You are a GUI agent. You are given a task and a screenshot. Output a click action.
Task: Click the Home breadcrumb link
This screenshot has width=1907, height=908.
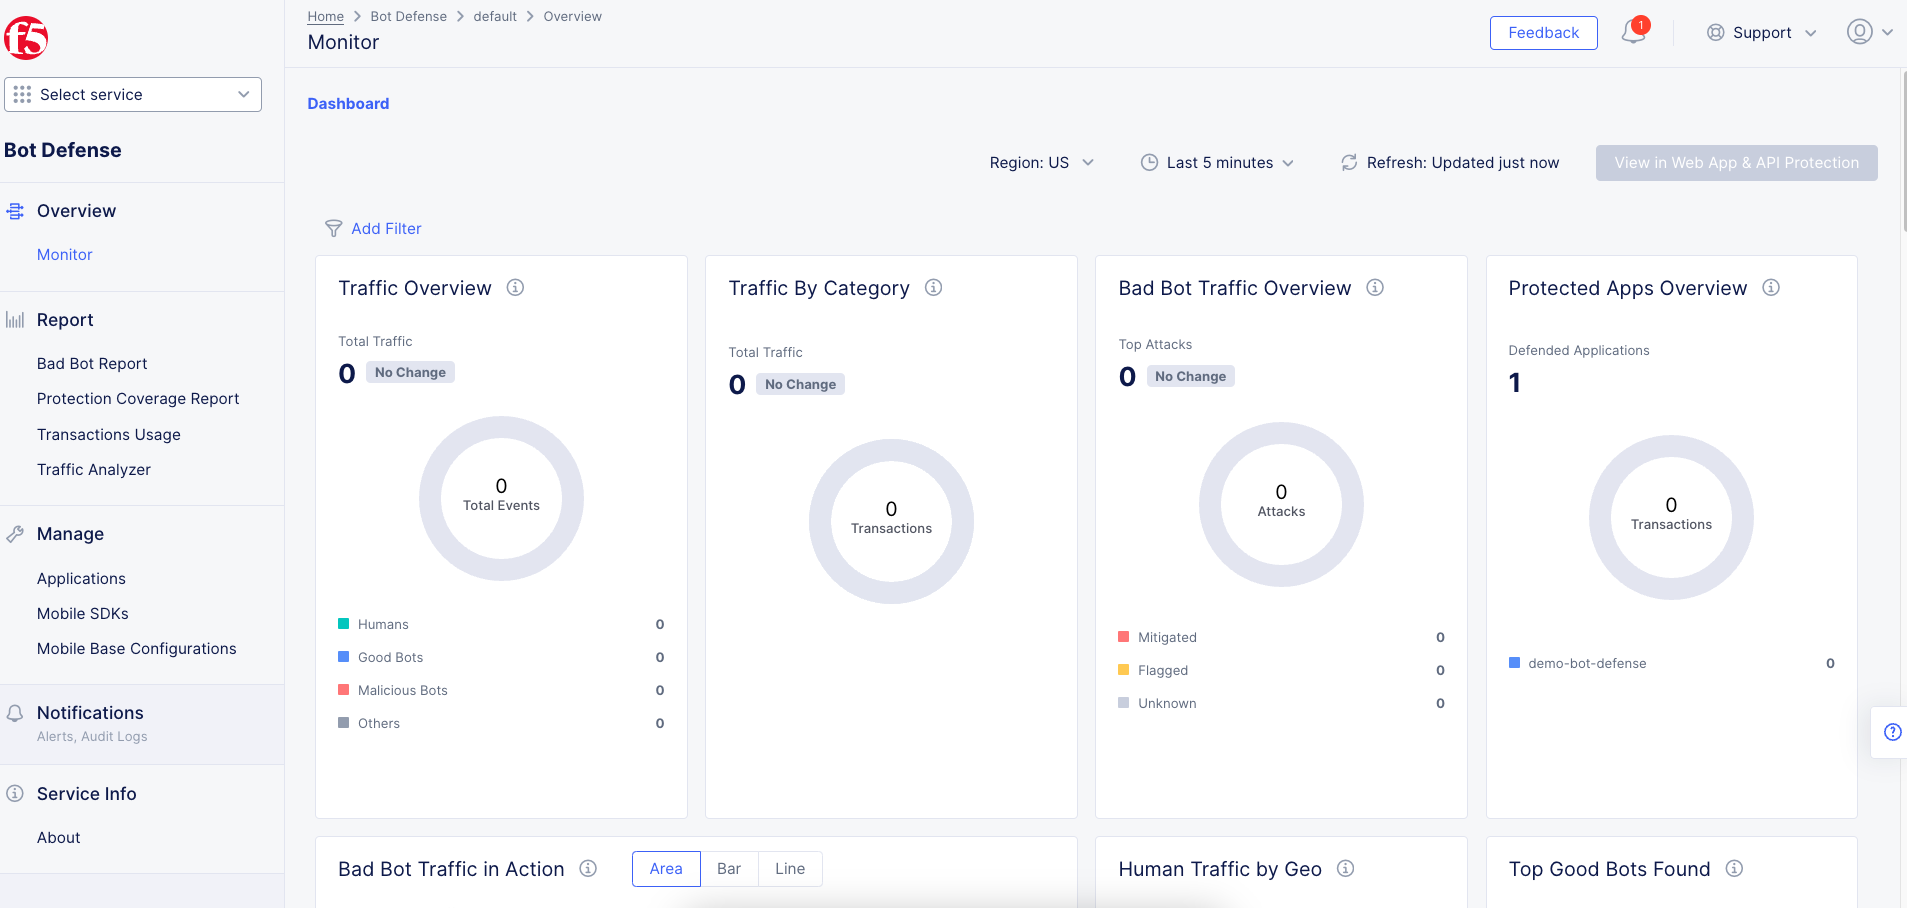326,15
